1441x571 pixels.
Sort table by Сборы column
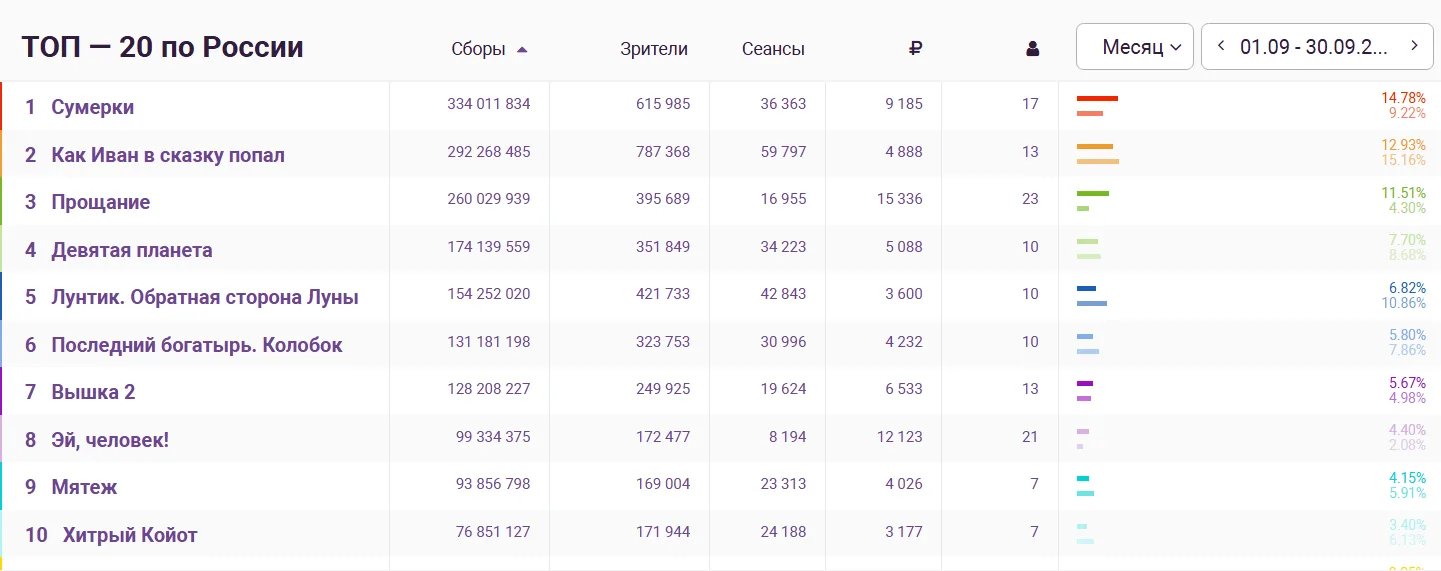pyautogui.click(x=478, y=49)
